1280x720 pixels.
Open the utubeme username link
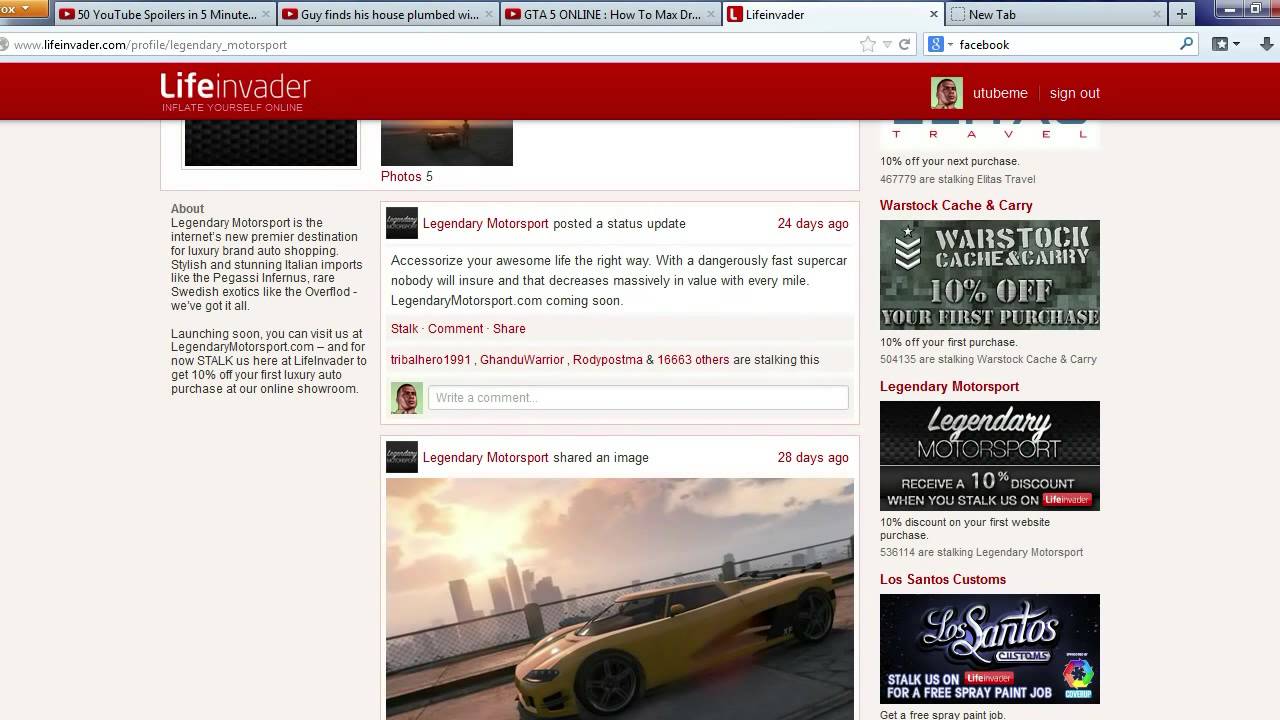tap(1000, 93)
